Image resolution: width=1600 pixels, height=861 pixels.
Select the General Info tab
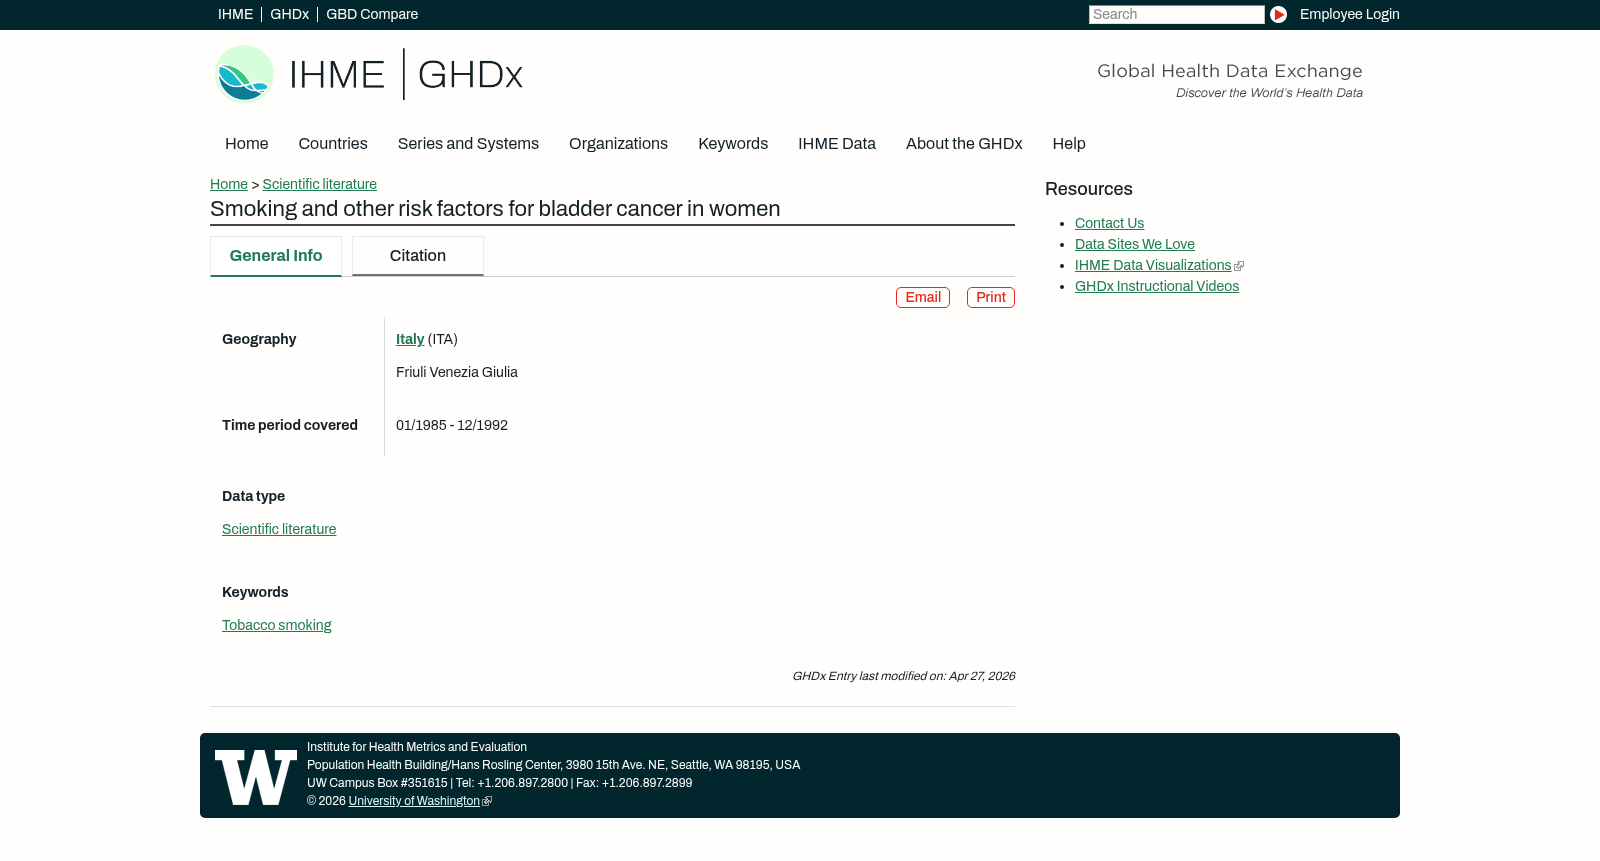tap(276, 256)
